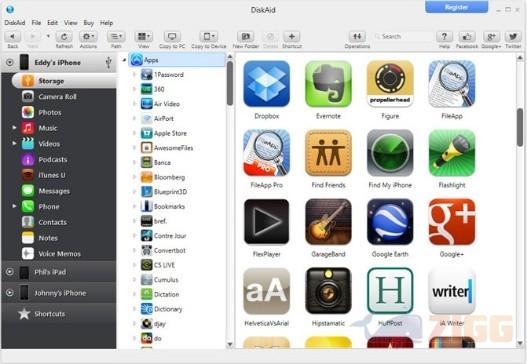
Task: Expand the 1Password folder in the tree
Action: (134, 74)
